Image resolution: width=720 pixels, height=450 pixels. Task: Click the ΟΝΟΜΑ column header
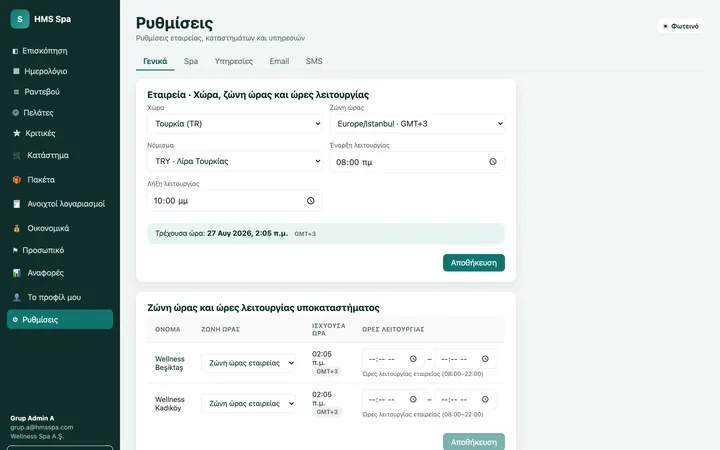[x=168, y=329]
